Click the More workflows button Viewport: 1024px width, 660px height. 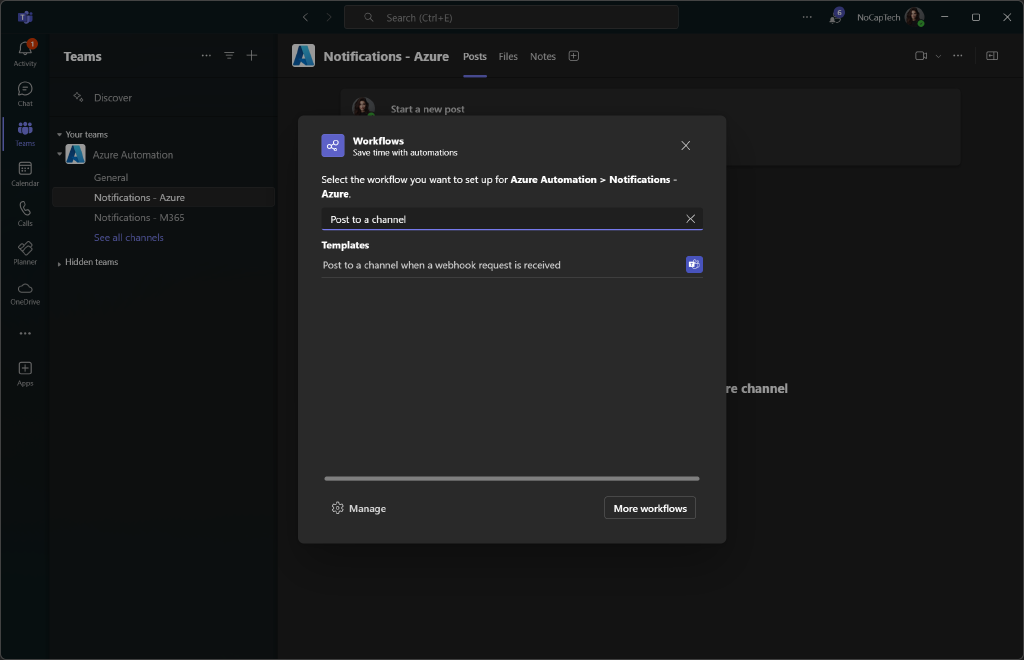coord(649,508)
